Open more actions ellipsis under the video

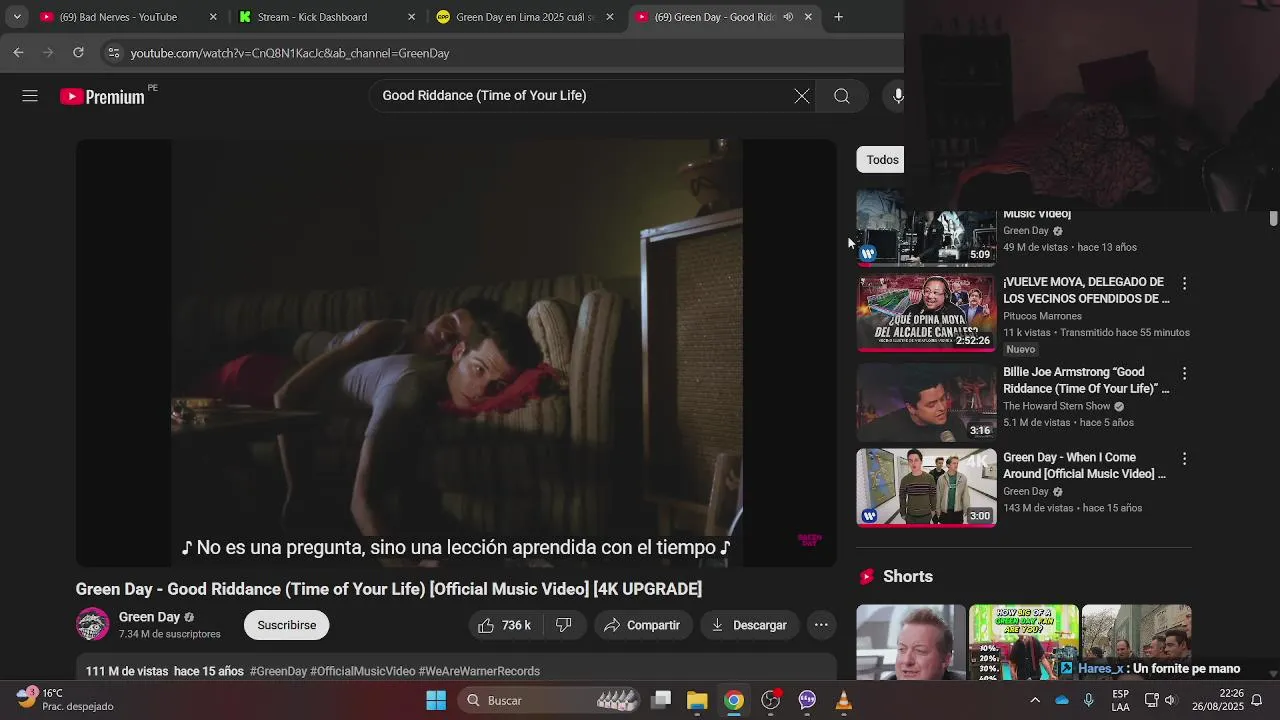pyautogui.click(x=821, y=625)
